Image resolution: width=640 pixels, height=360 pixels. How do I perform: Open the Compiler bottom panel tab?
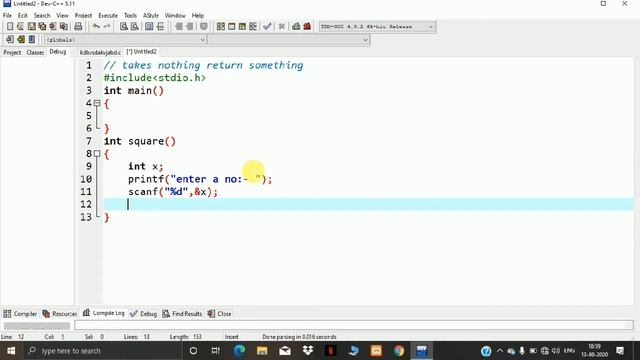(x=20, y=313)
